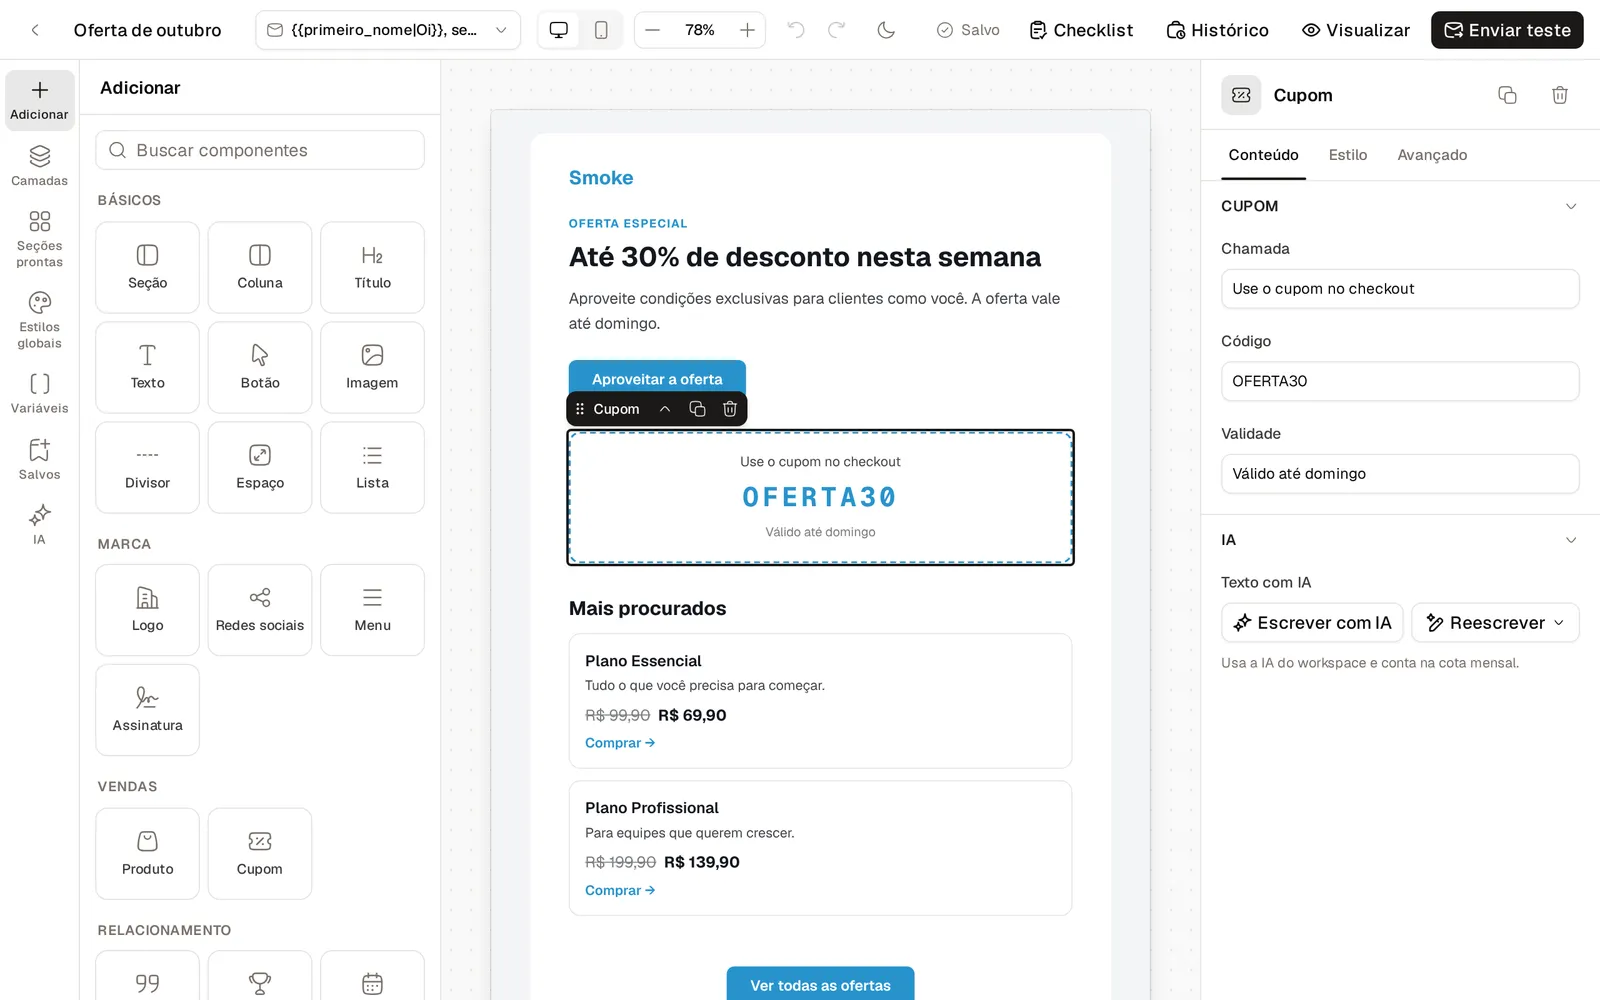Open the Variáveis sidebar panel

tap(40, 393)
